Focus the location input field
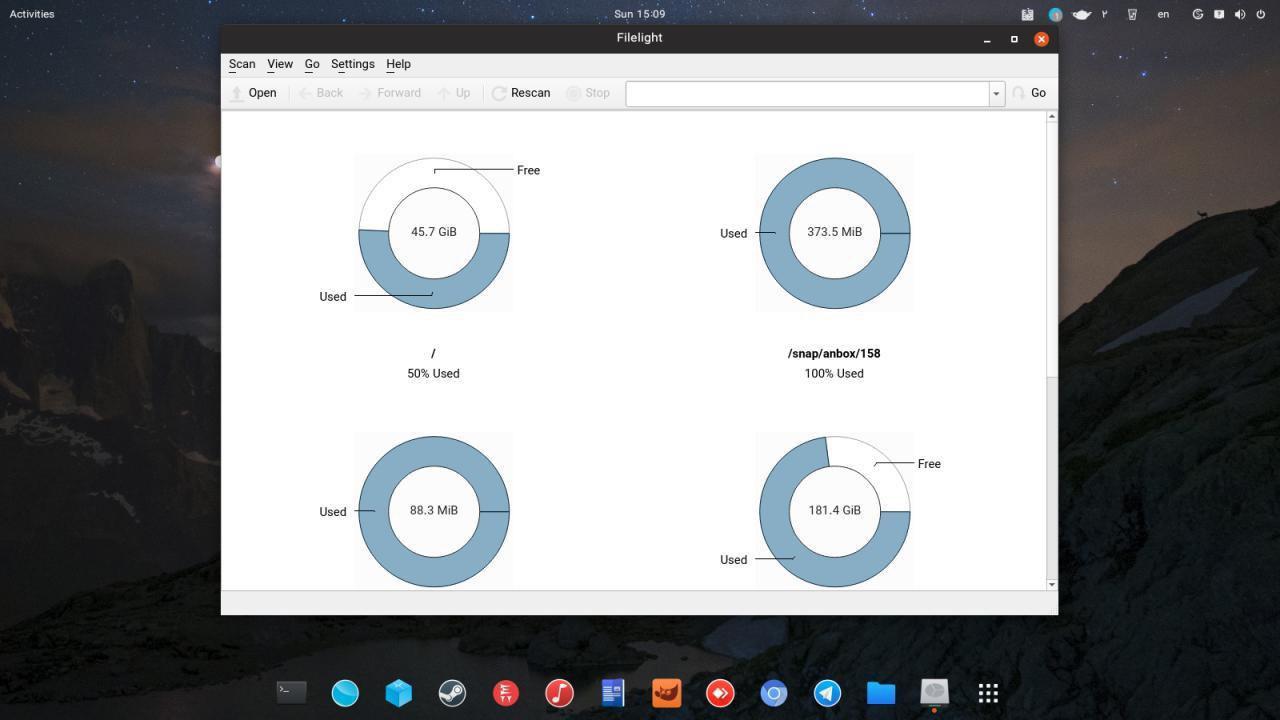 [807, 93]
